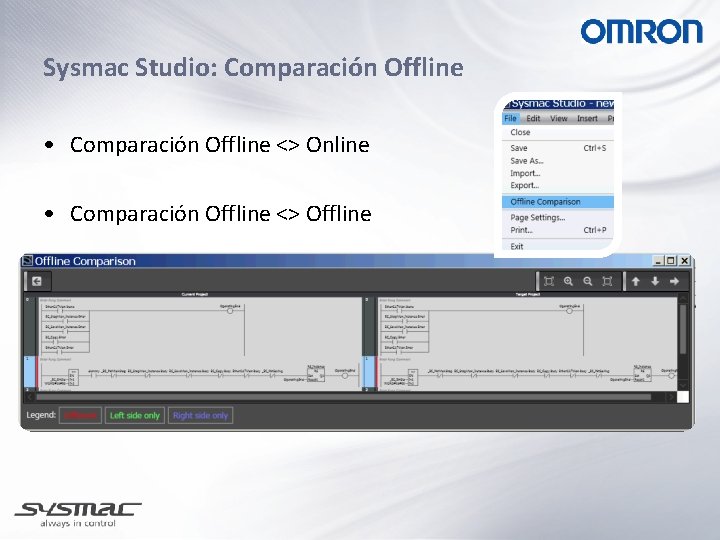Click the Comparación Offline <> Online bullet

pos(219,145)
